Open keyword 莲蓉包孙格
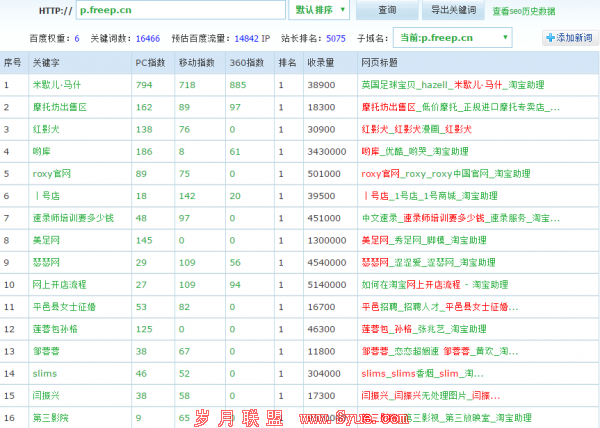Image resolution: width=600 pixels, height=428 pixels. [55, 329]
